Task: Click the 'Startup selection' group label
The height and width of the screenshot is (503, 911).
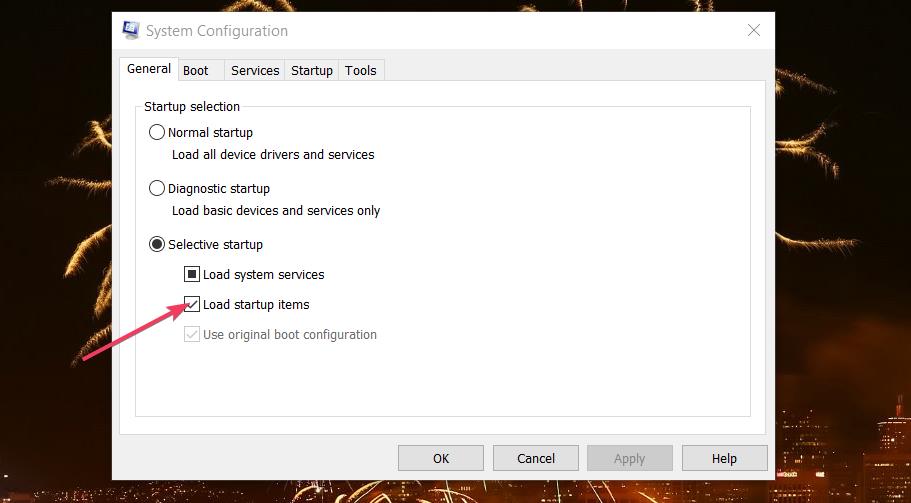Action: 192,106
